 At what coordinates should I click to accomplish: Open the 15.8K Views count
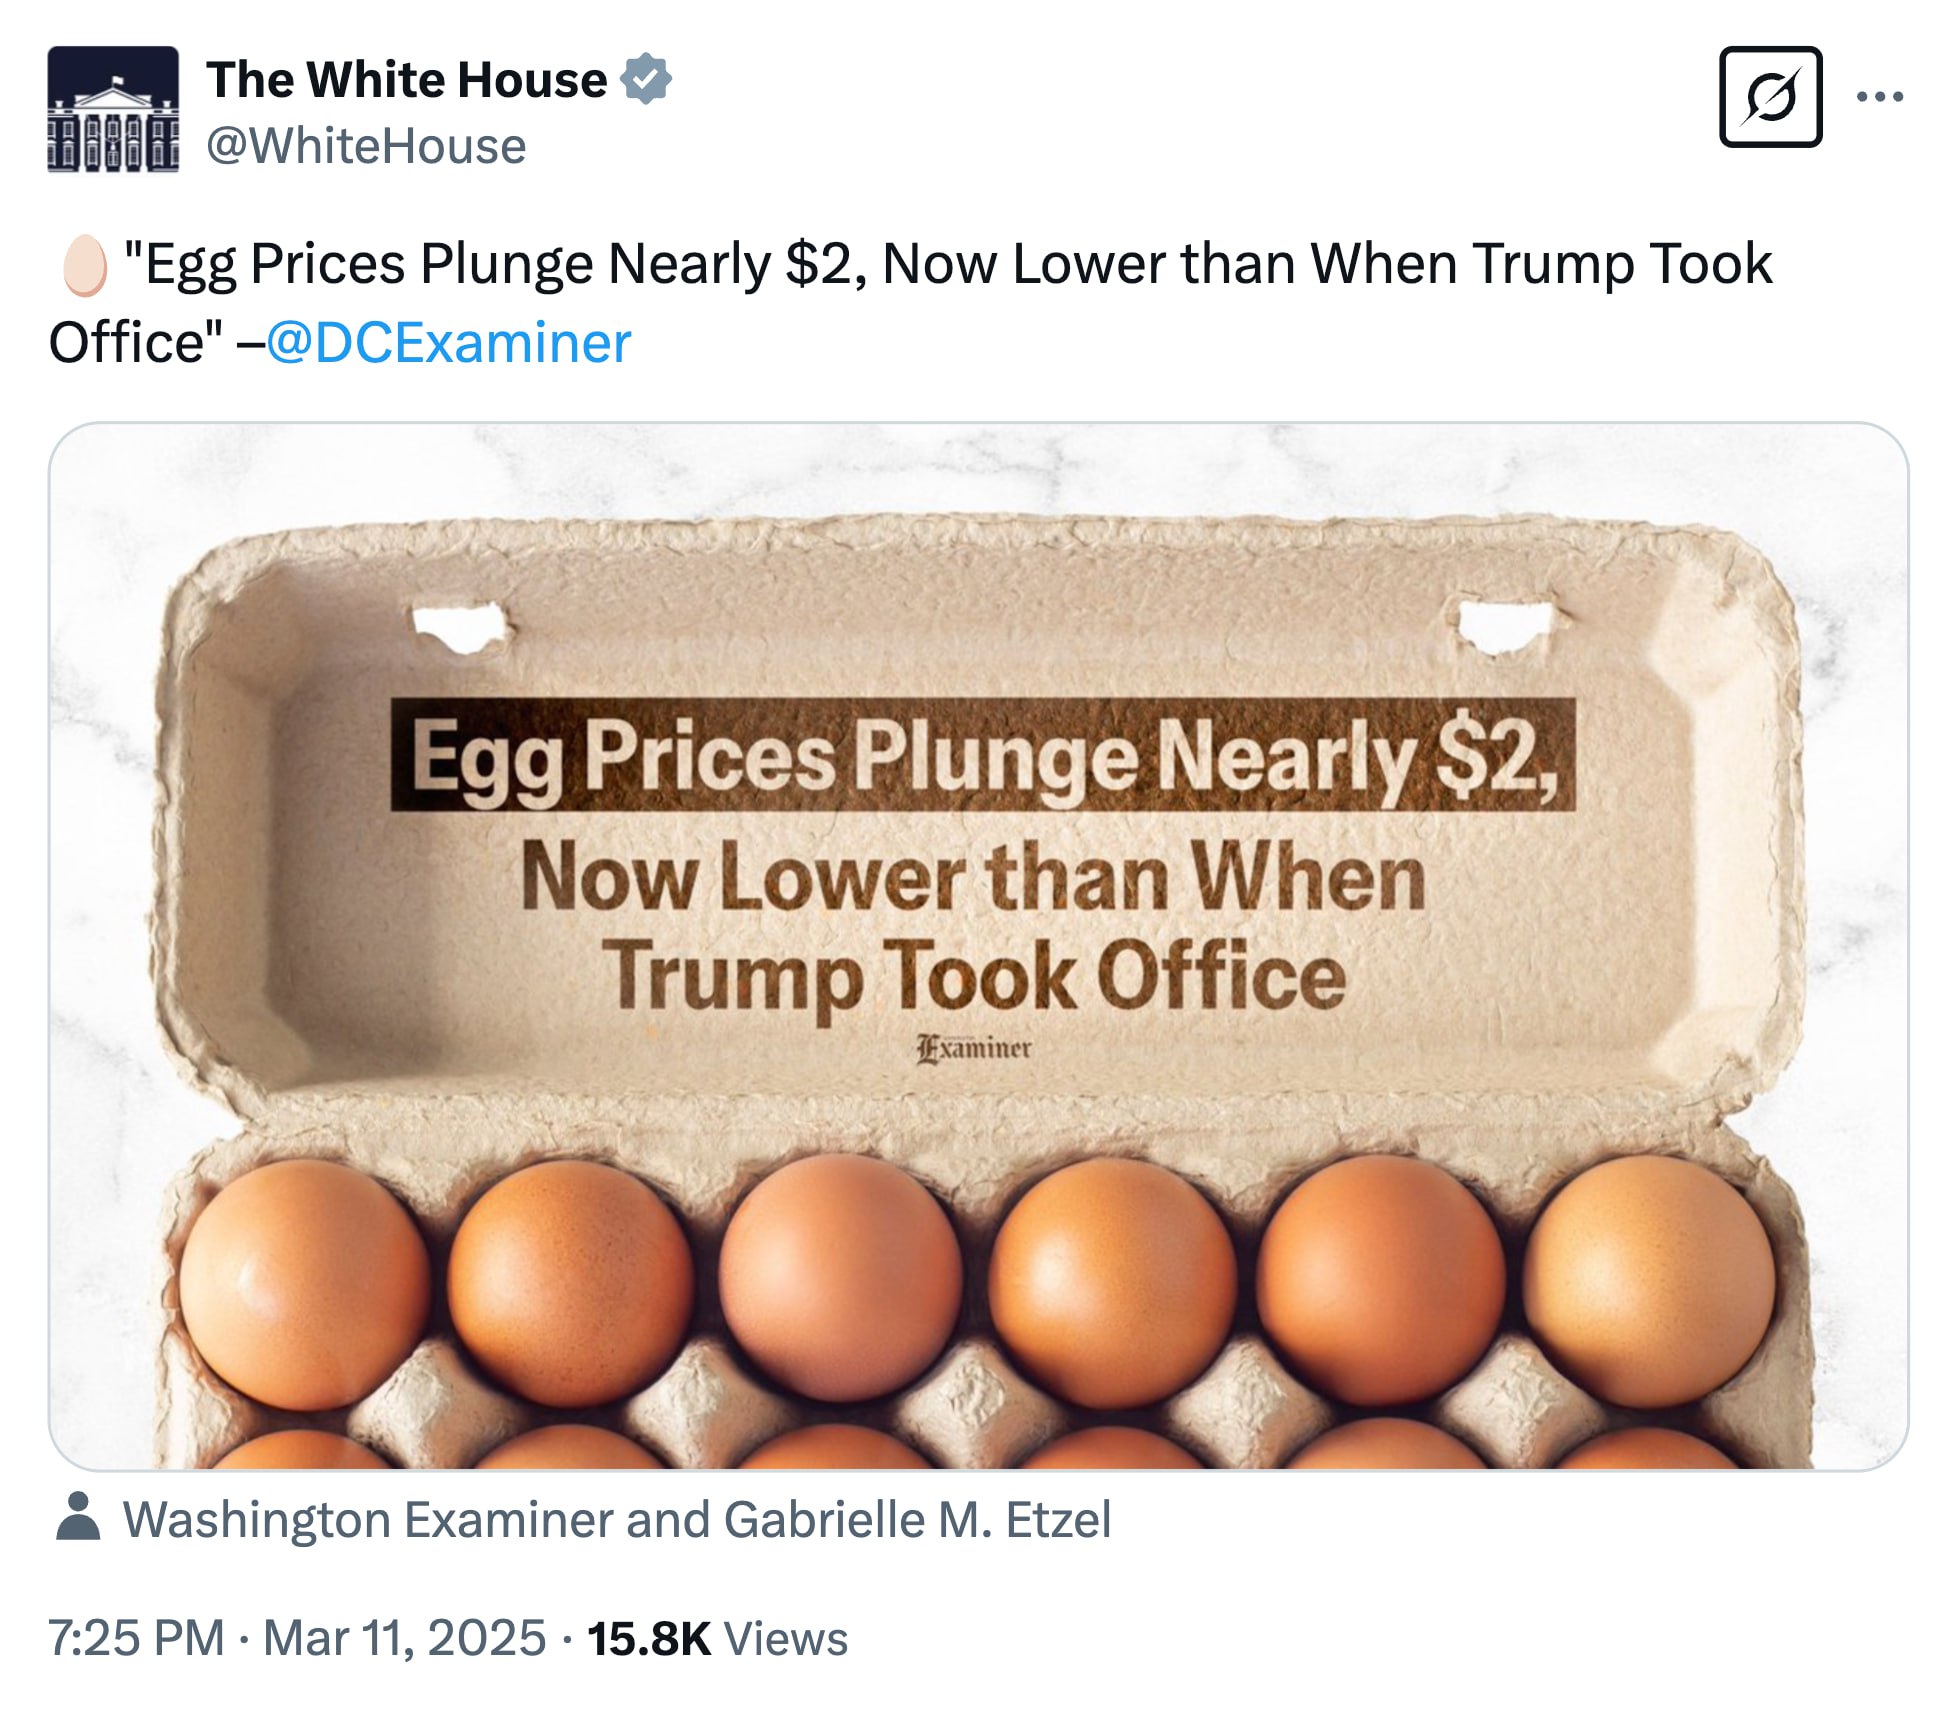717,1639
